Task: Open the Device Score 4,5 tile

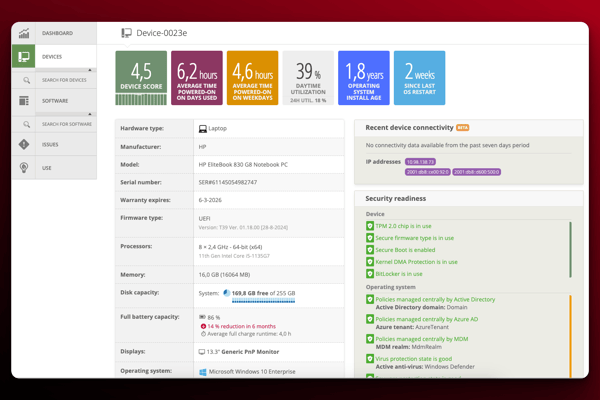Action: (x=141, y=78)
